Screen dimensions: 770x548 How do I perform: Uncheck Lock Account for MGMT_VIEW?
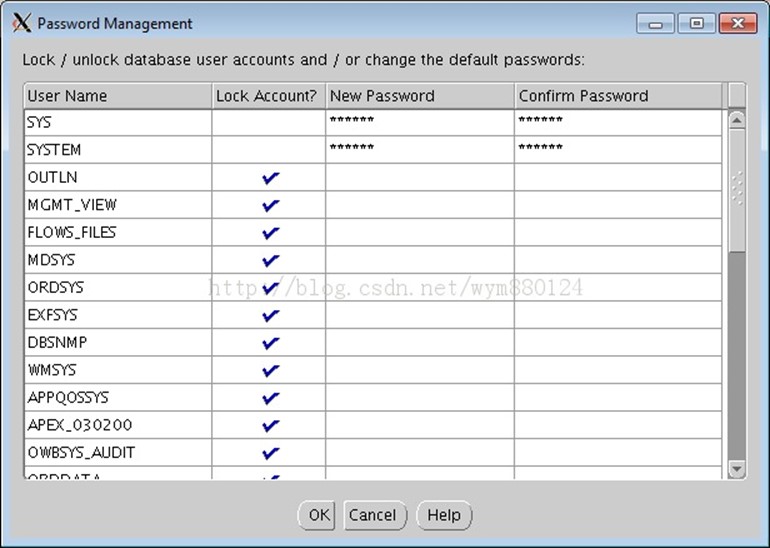271,205
